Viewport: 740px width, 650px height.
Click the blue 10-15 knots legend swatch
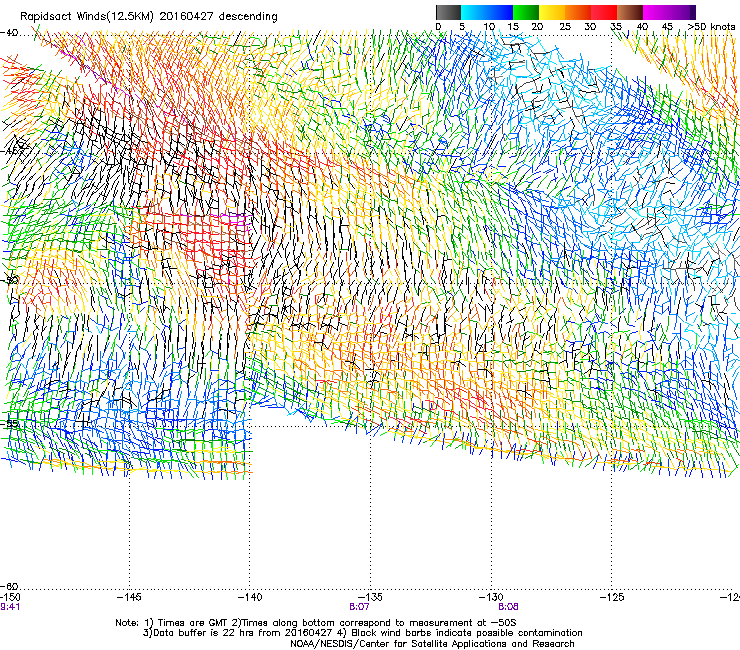coord(500,12)
